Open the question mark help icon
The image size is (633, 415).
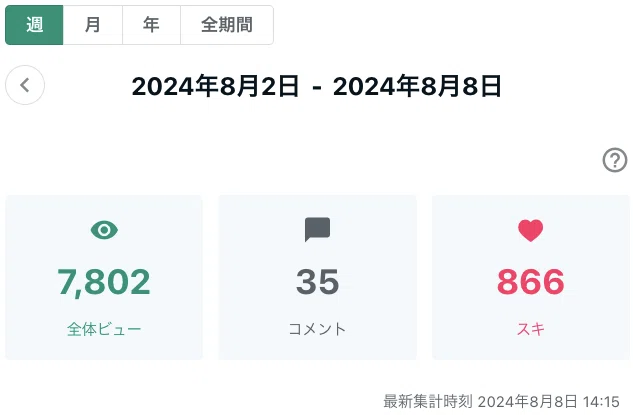pos(615,160)
